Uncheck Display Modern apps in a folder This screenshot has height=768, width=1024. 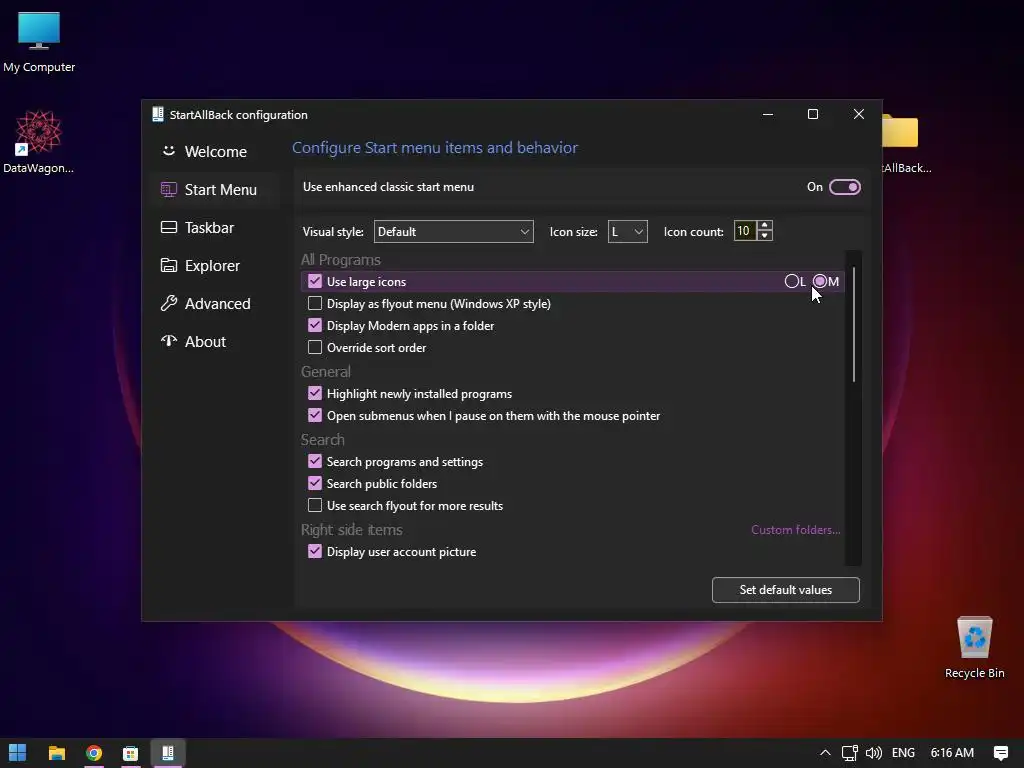pyautogui.click(x=315, y=325)
